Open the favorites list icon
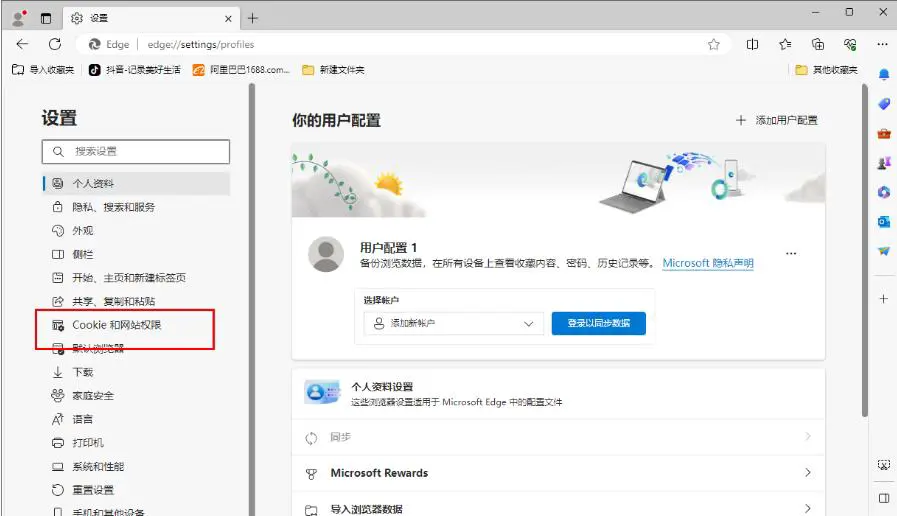The height and width of the screenshot is (516, 897). [x=785, y=44]
